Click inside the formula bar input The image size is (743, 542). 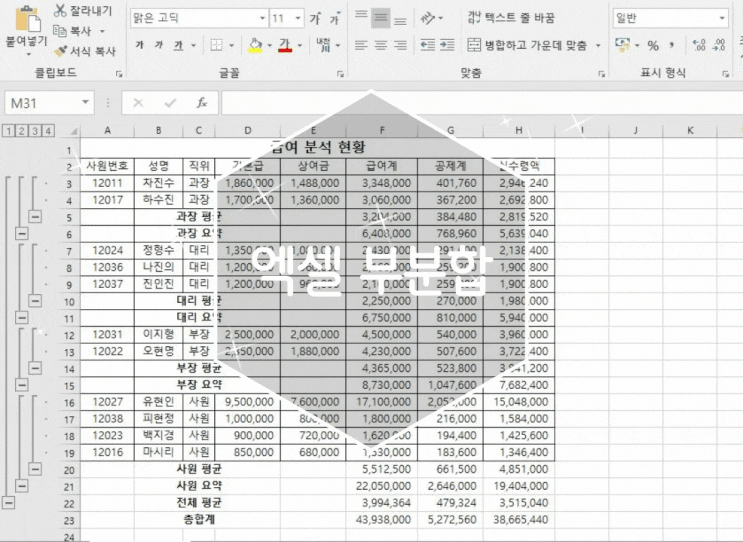482,103
